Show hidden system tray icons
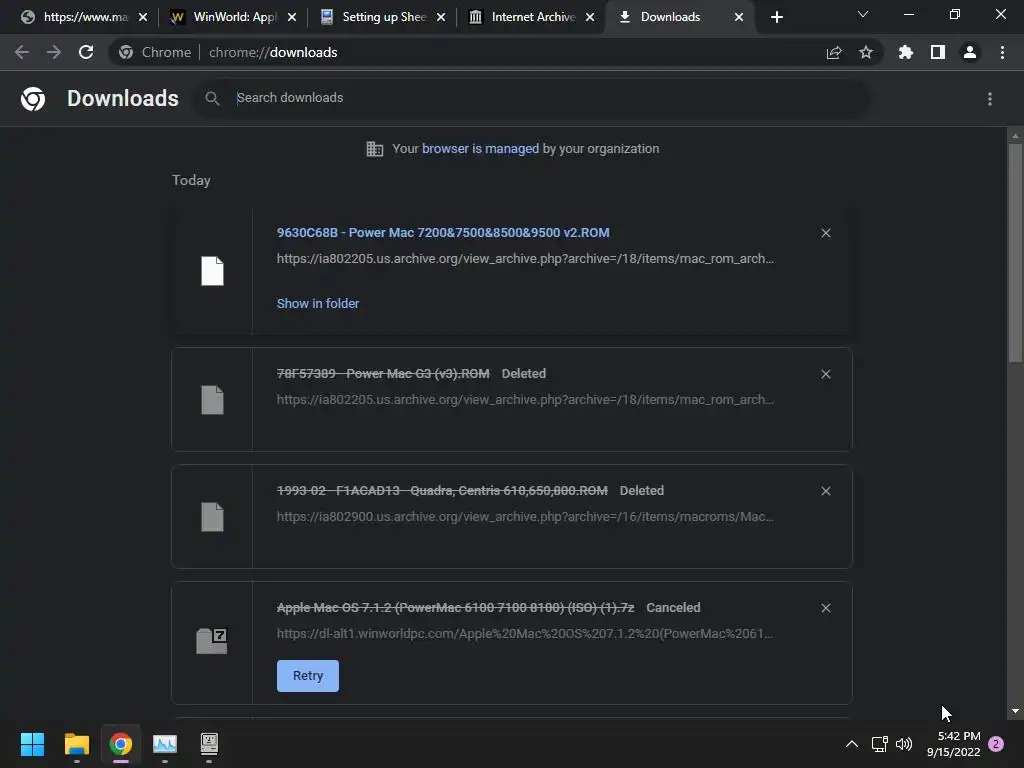The width and height of the screenshot is (1024, 768). tap(852, 744)
